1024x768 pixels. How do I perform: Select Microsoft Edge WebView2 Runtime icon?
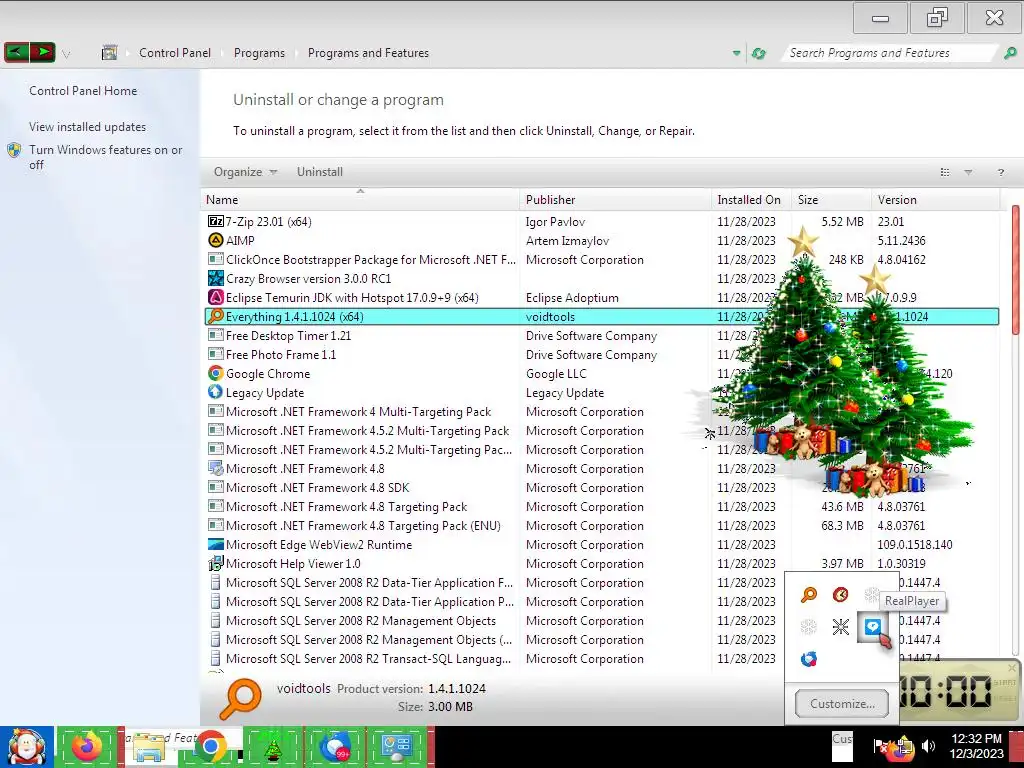pyautogui.click(x=216, y=544)
